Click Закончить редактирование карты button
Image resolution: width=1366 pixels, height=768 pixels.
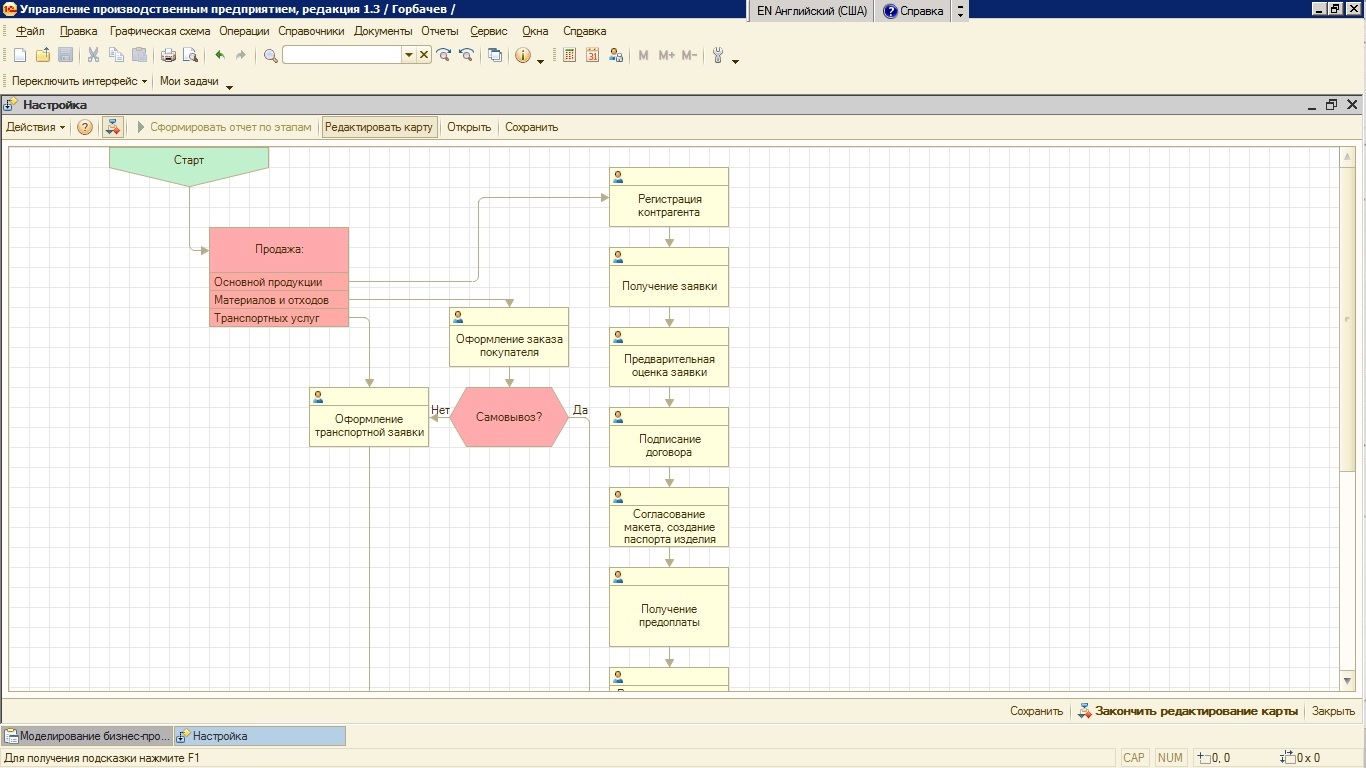(x=1195, y=711)
